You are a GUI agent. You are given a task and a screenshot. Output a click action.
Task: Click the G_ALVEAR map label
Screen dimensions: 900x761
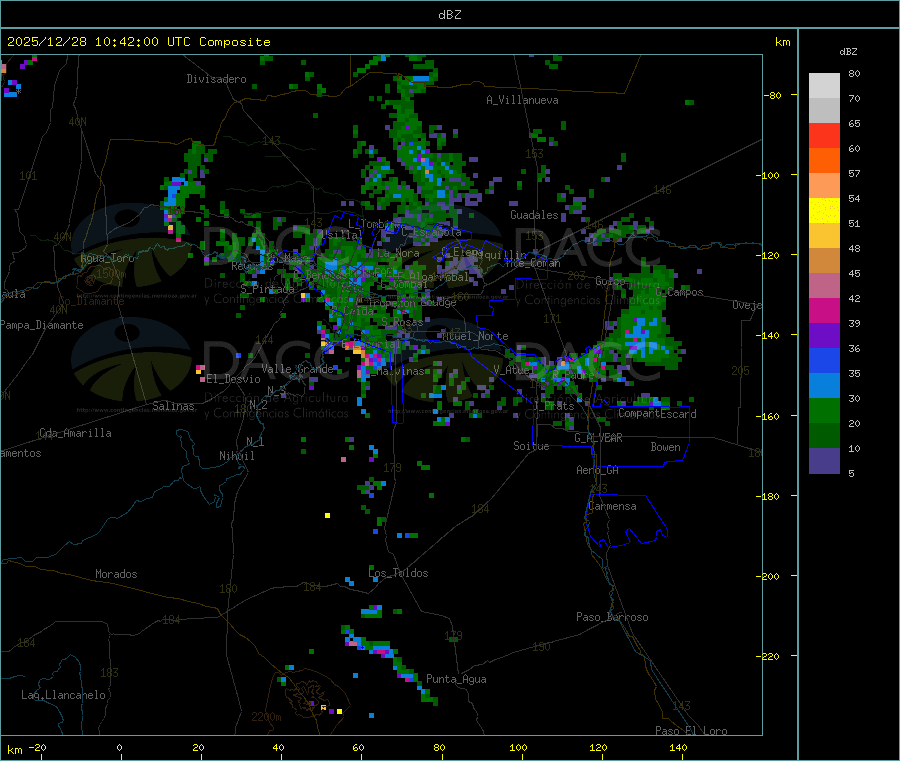599,438
